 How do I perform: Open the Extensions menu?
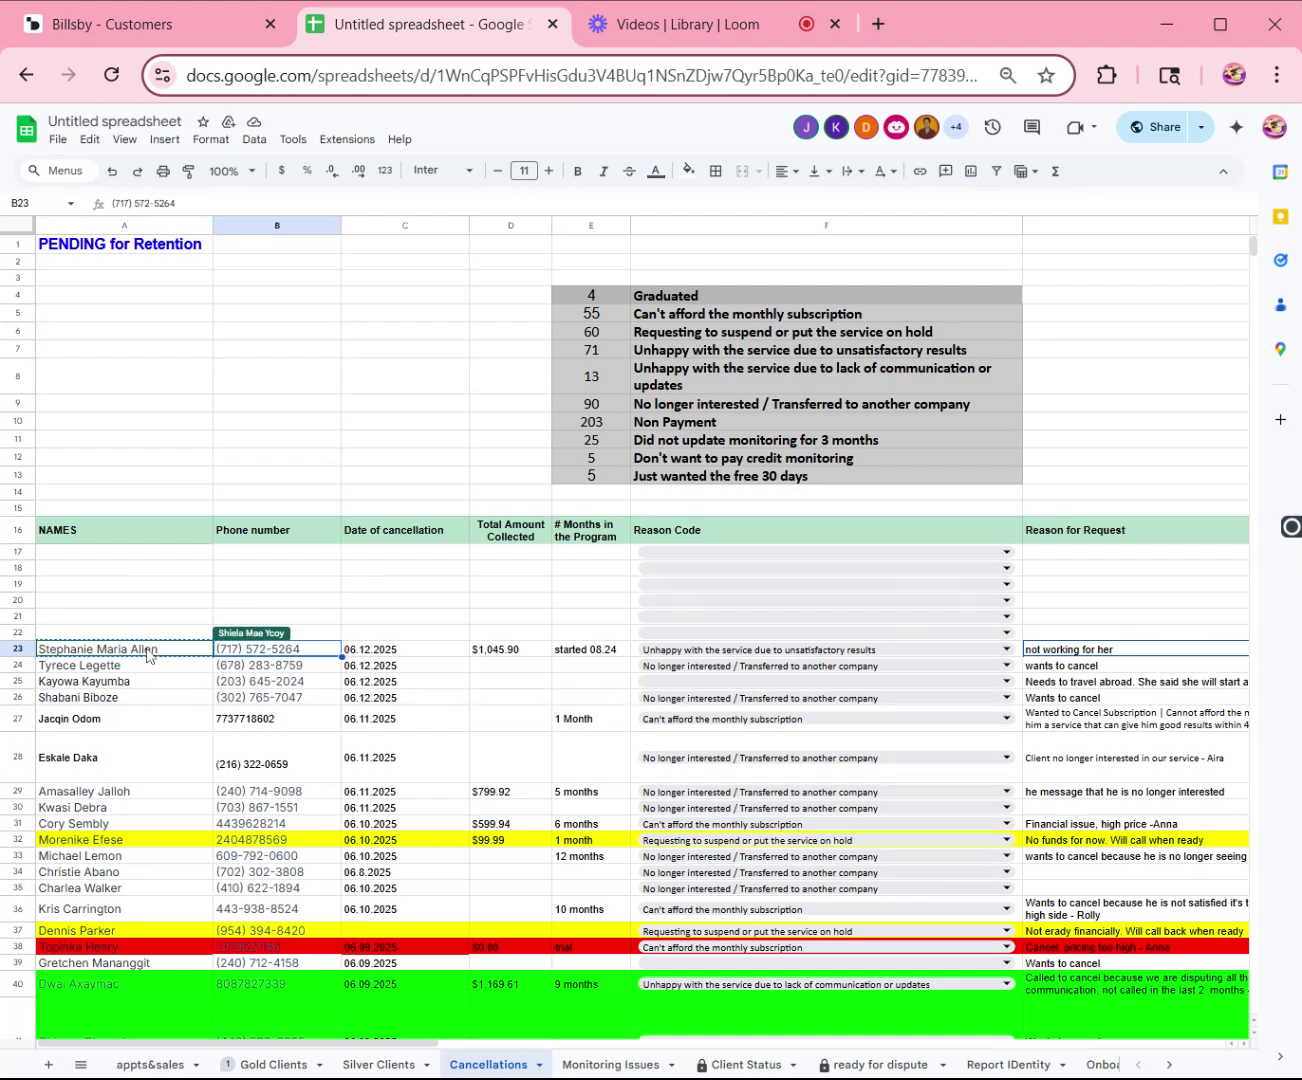tap(347, 140)
